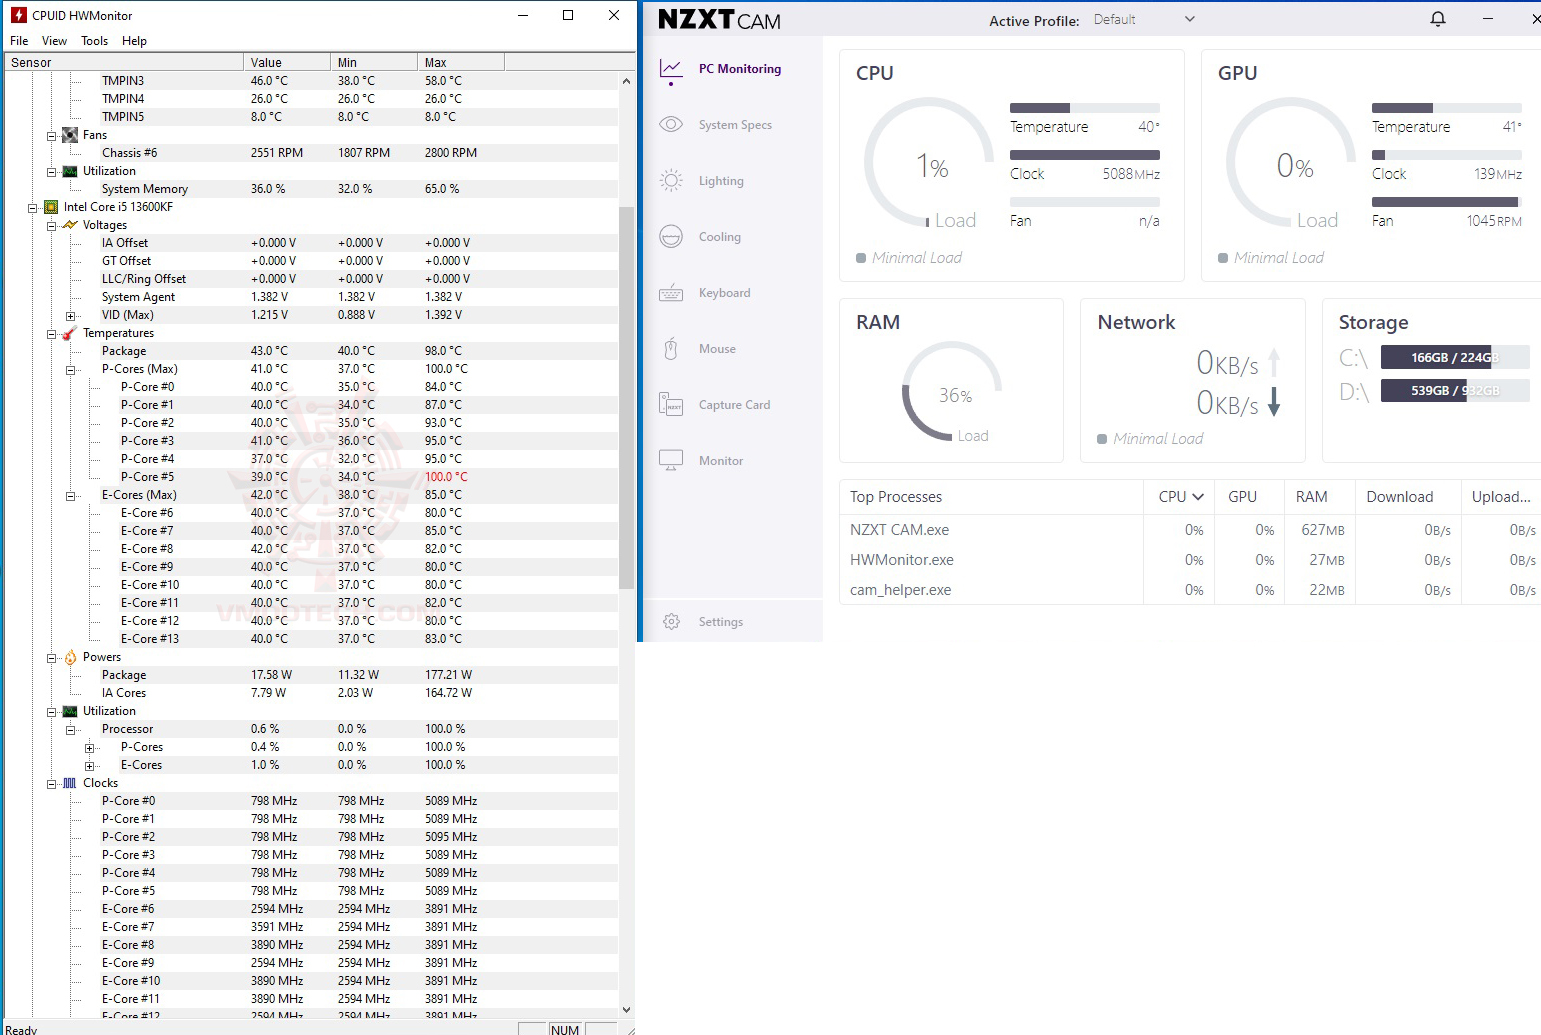Go to Lighting in the CAM sidebar

coord(702,181)
